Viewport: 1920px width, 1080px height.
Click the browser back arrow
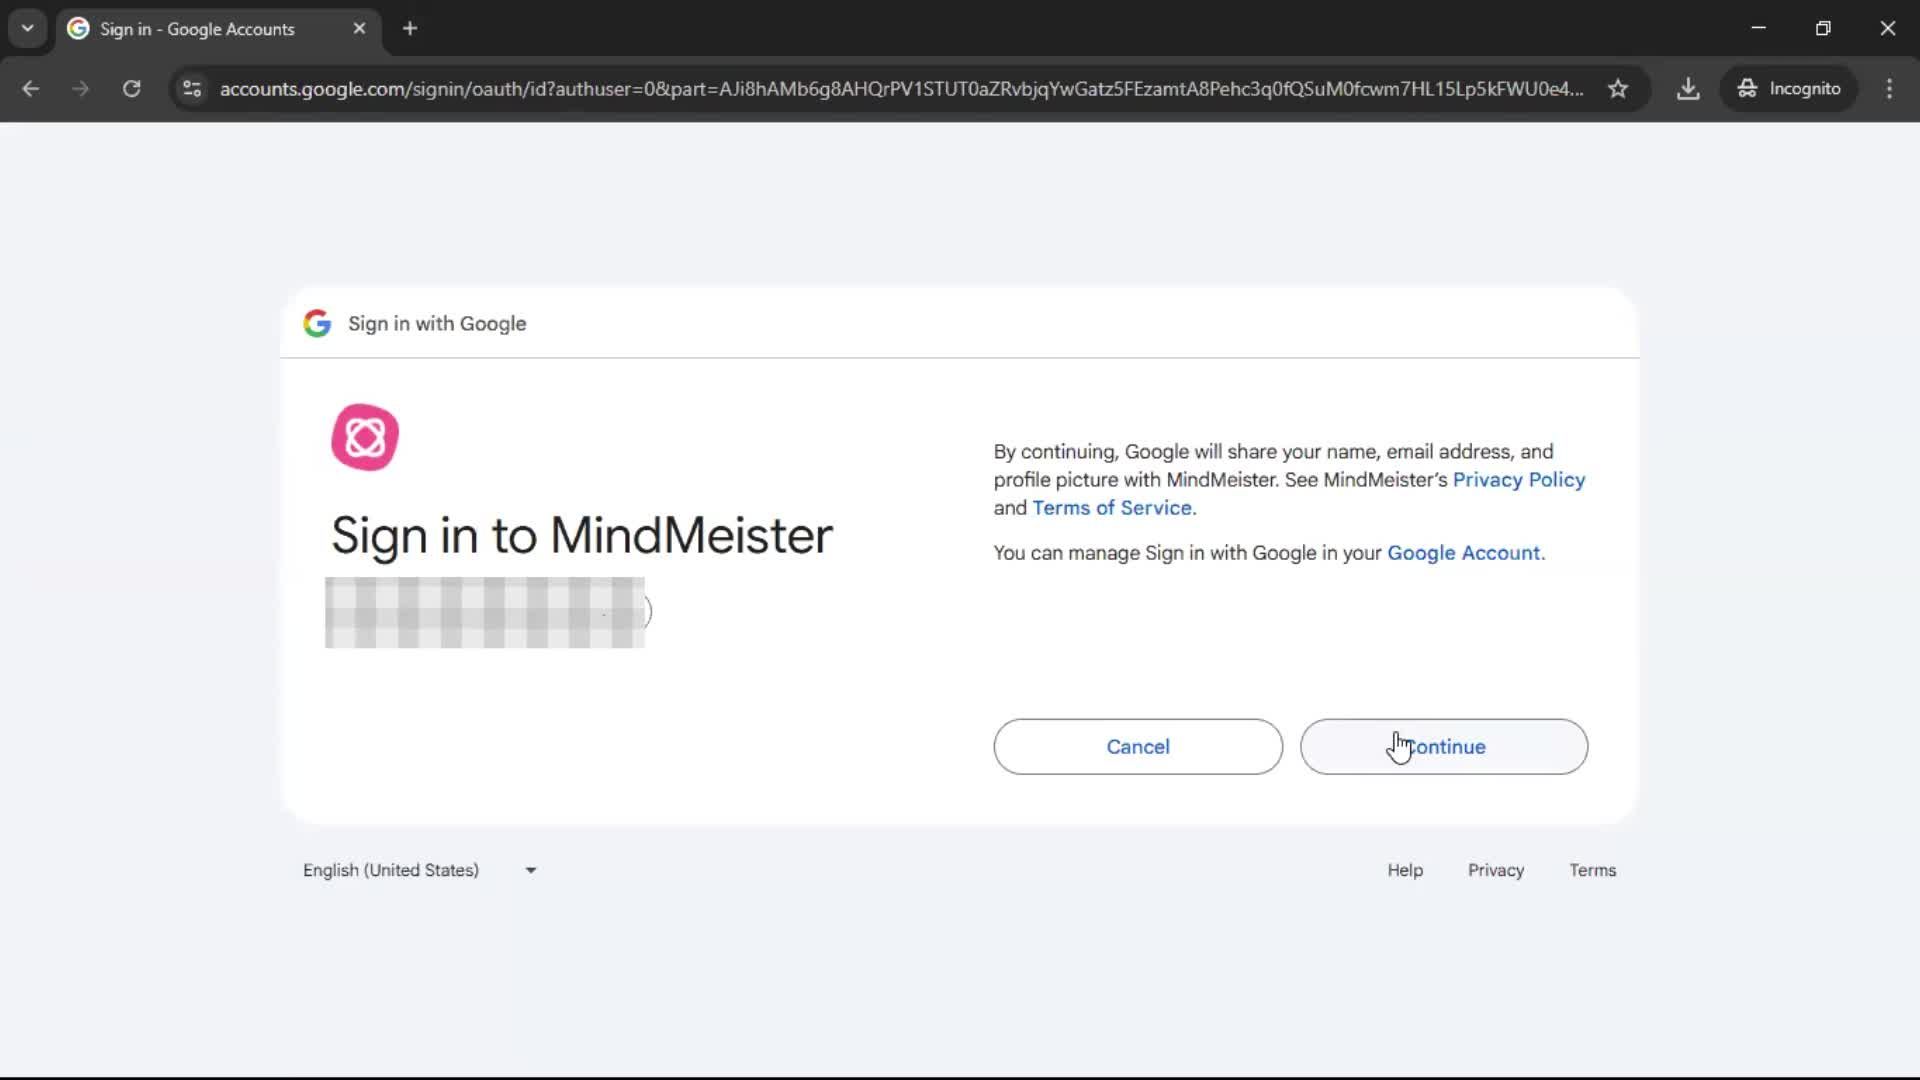(x=30, y=89)
